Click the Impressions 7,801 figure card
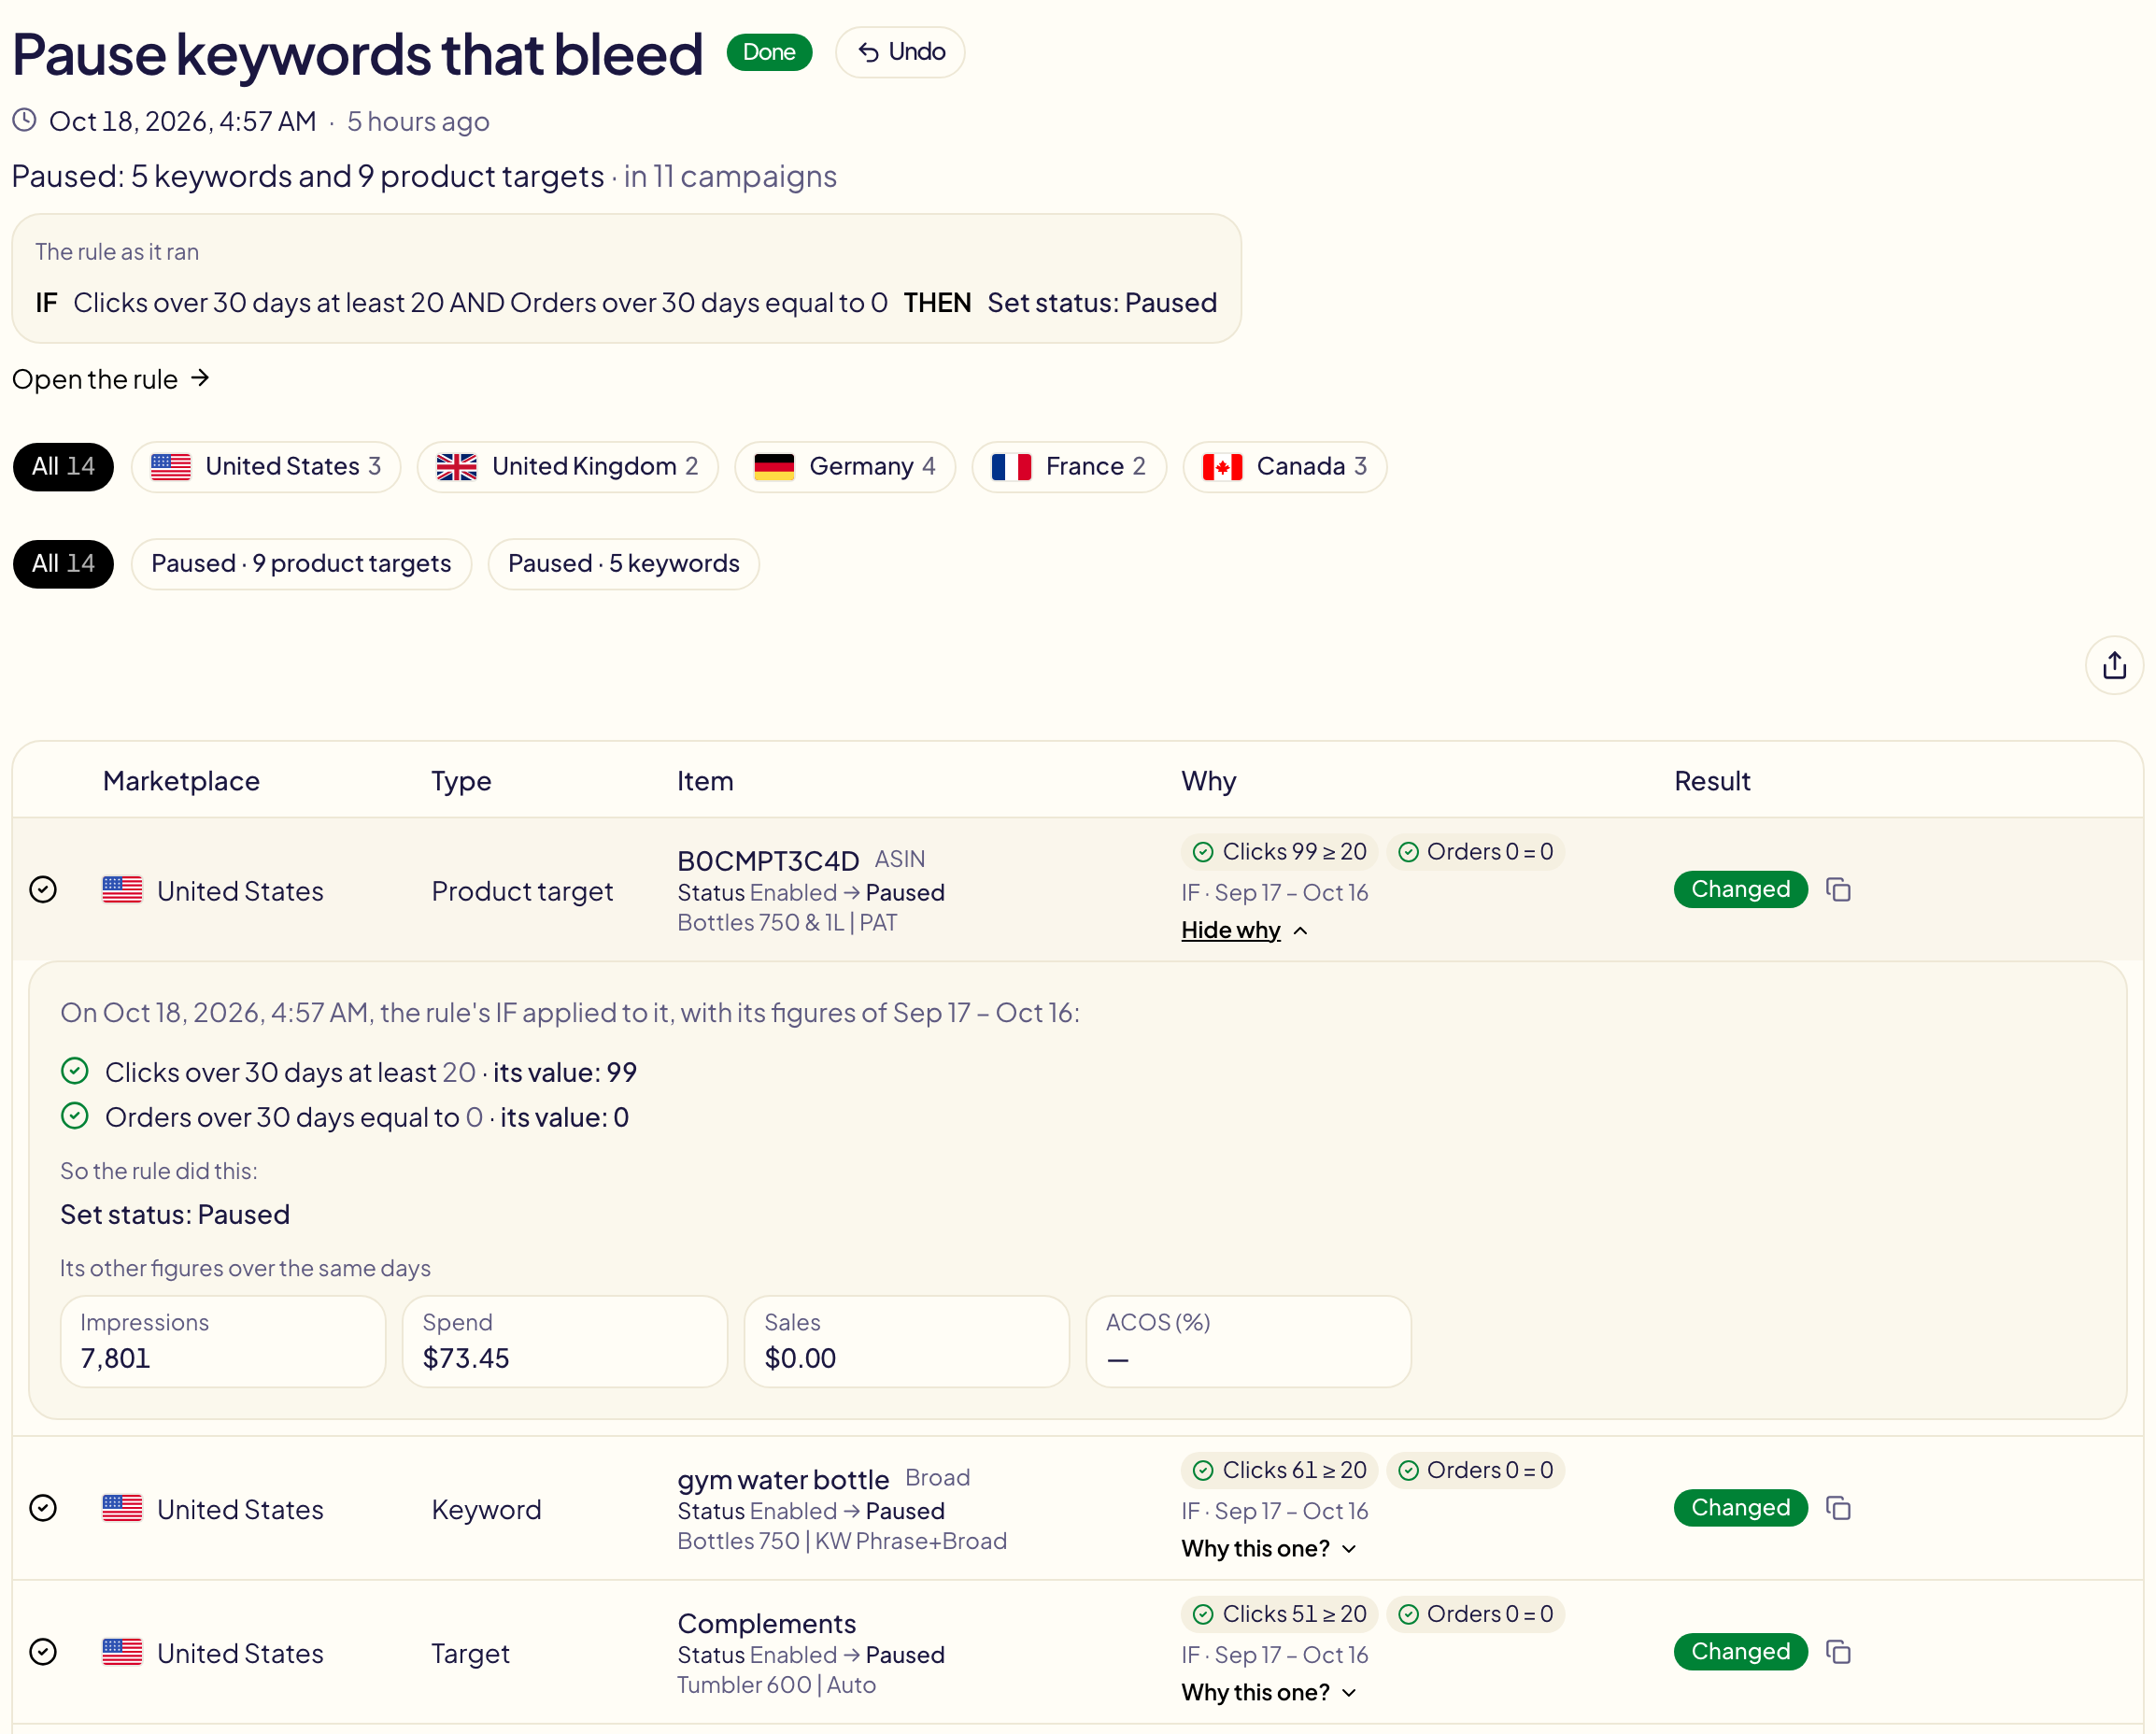 pyautogui.click(x=223, y=1341)
